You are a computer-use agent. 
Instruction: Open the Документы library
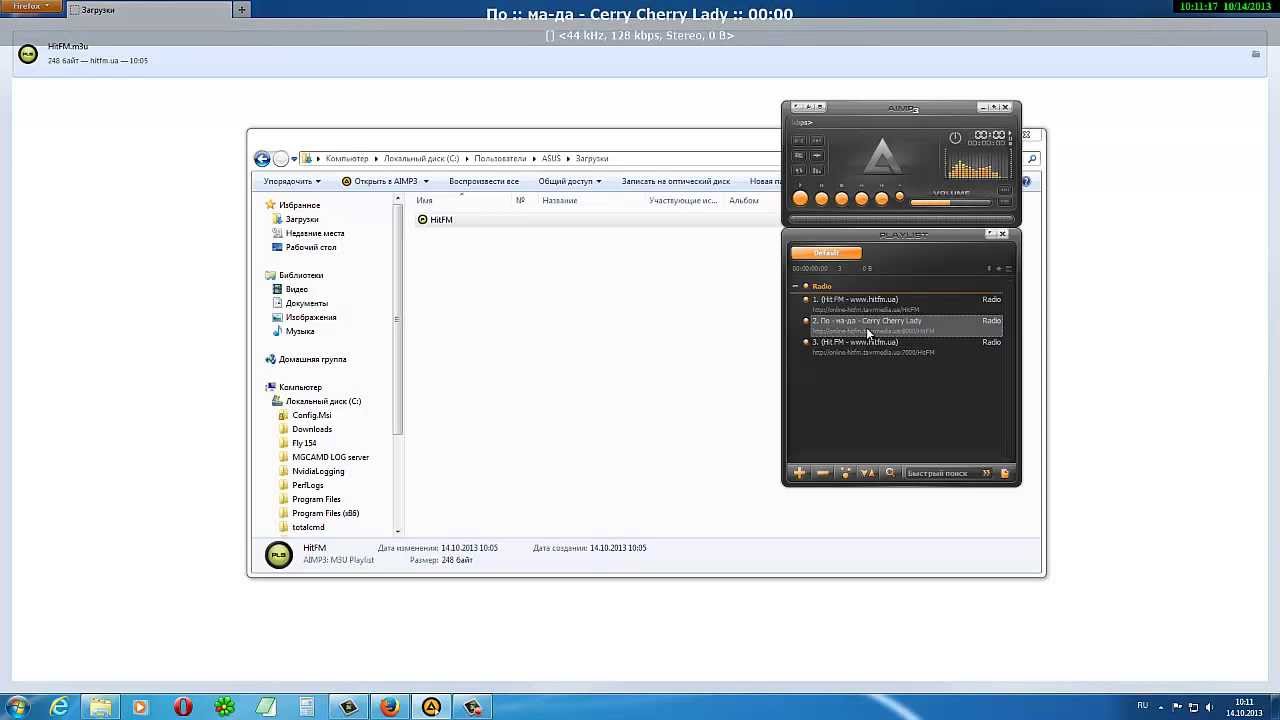point(306,303)
